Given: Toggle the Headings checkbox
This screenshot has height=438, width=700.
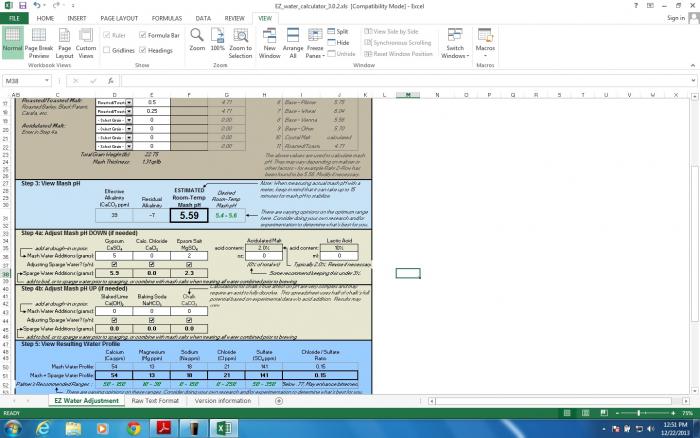Looking at the screenshot, I should point(142,50).
